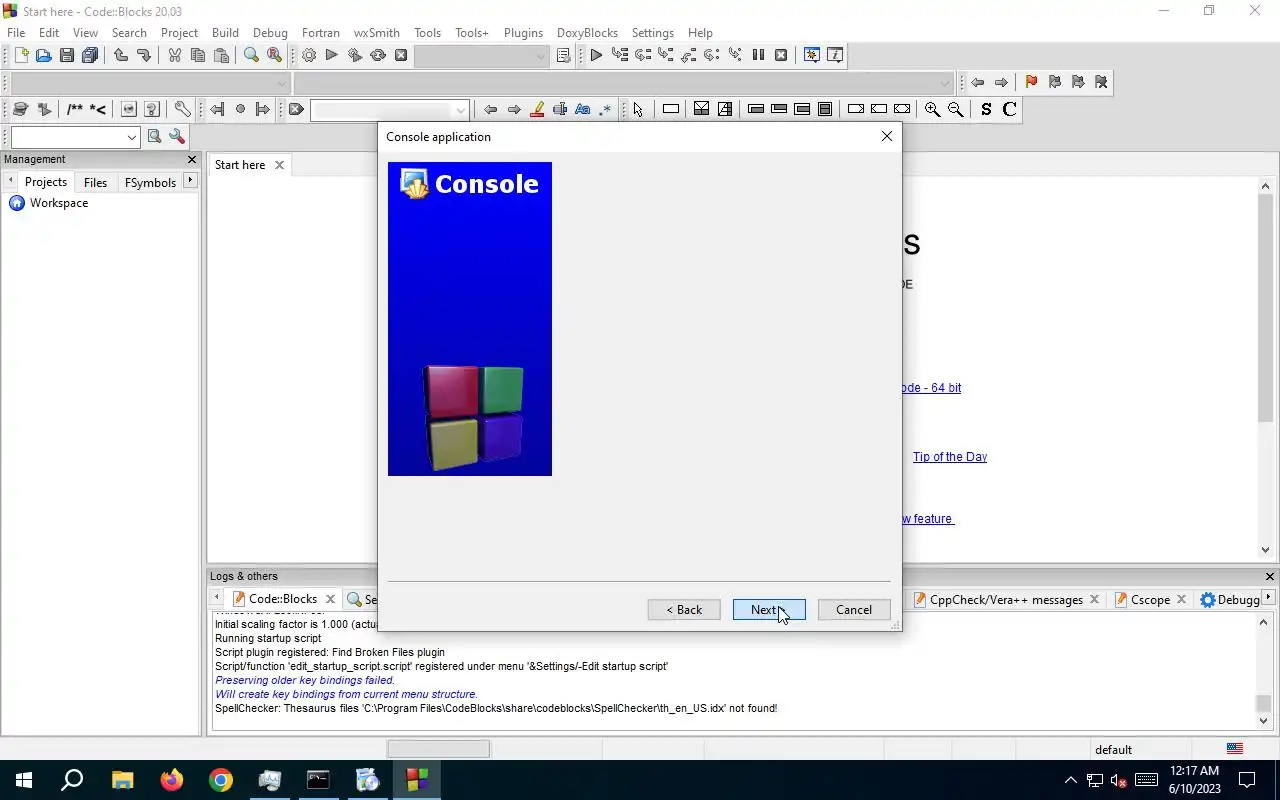Click the Start page vertical scrollbar
The image size is (1280, 800).
pyautogui.click(x=1265, y=367)
